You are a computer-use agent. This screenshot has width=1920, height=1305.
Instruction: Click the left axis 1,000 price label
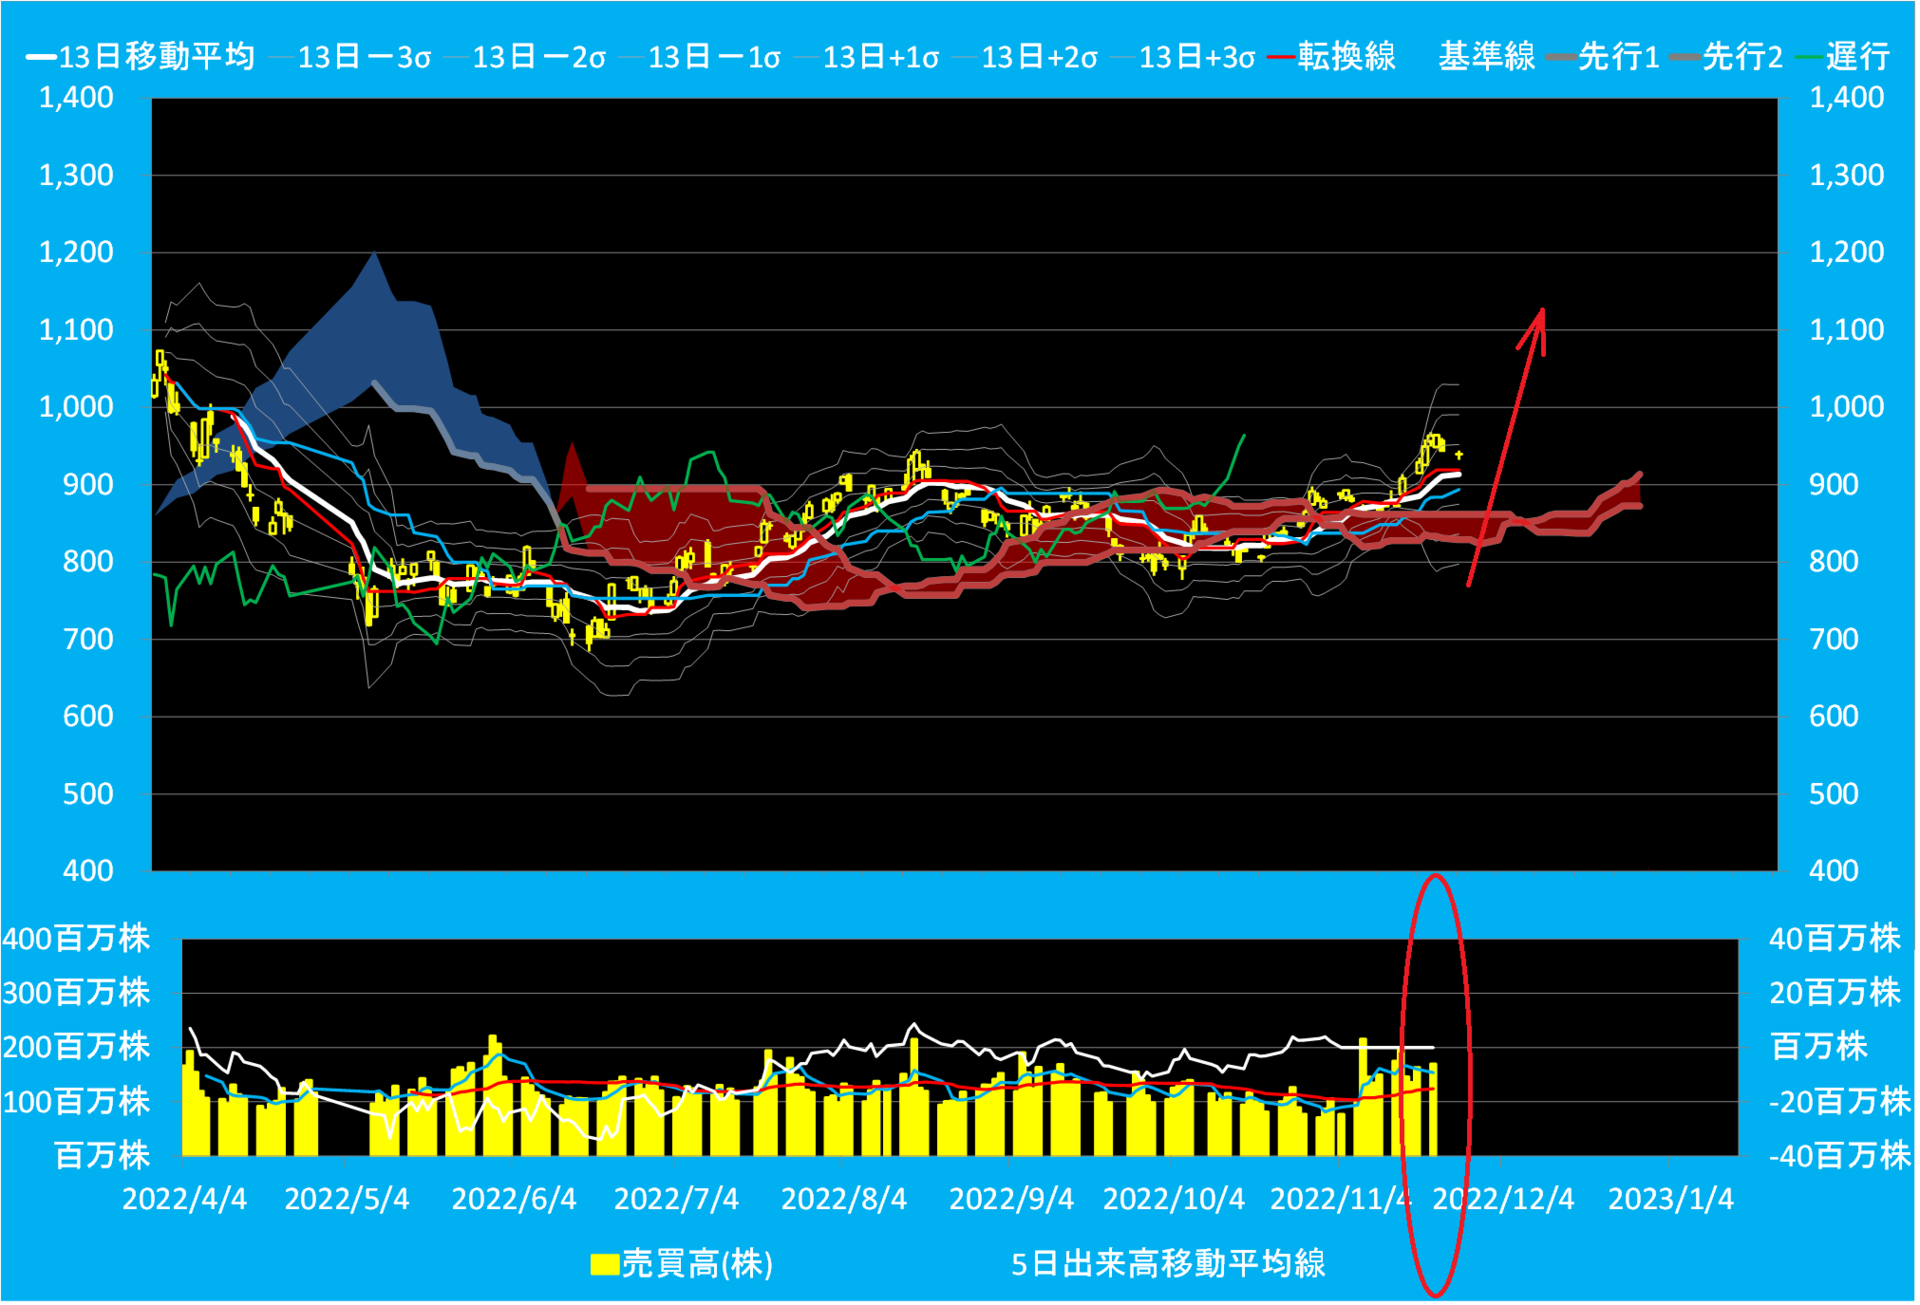[x=76, y=407]
